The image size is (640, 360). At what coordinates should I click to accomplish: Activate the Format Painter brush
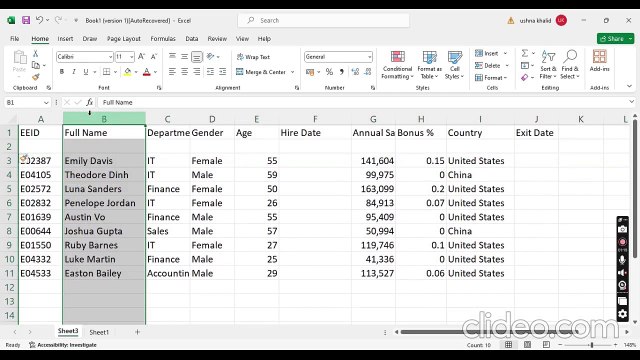click(36, 77)
